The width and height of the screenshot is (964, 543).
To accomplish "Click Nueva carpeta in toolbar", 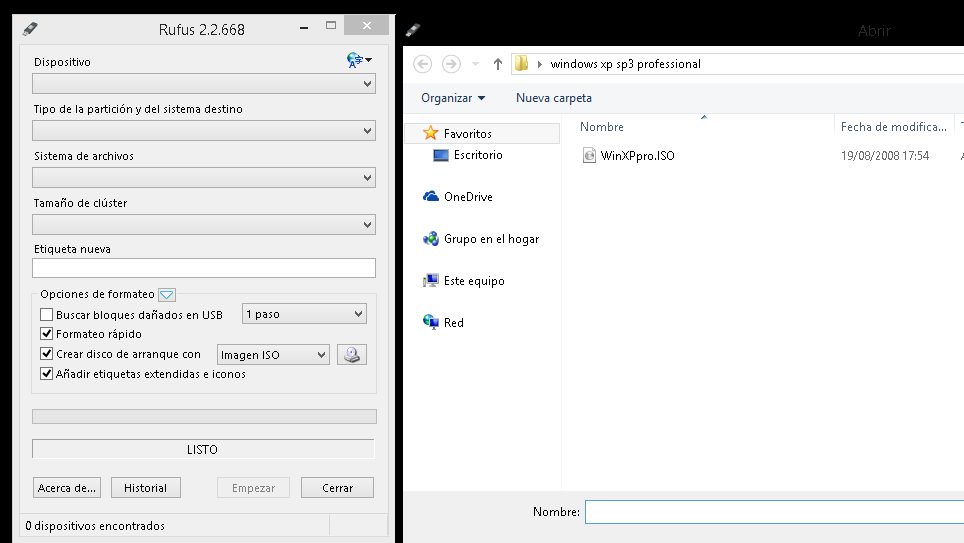I will (x=554, y=98).
